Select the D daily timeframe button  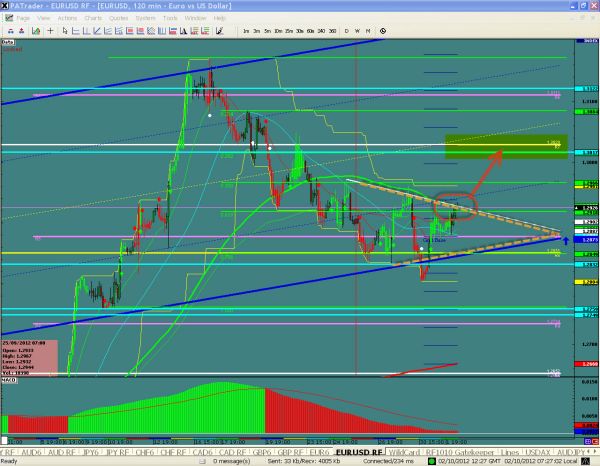(346, 32)
